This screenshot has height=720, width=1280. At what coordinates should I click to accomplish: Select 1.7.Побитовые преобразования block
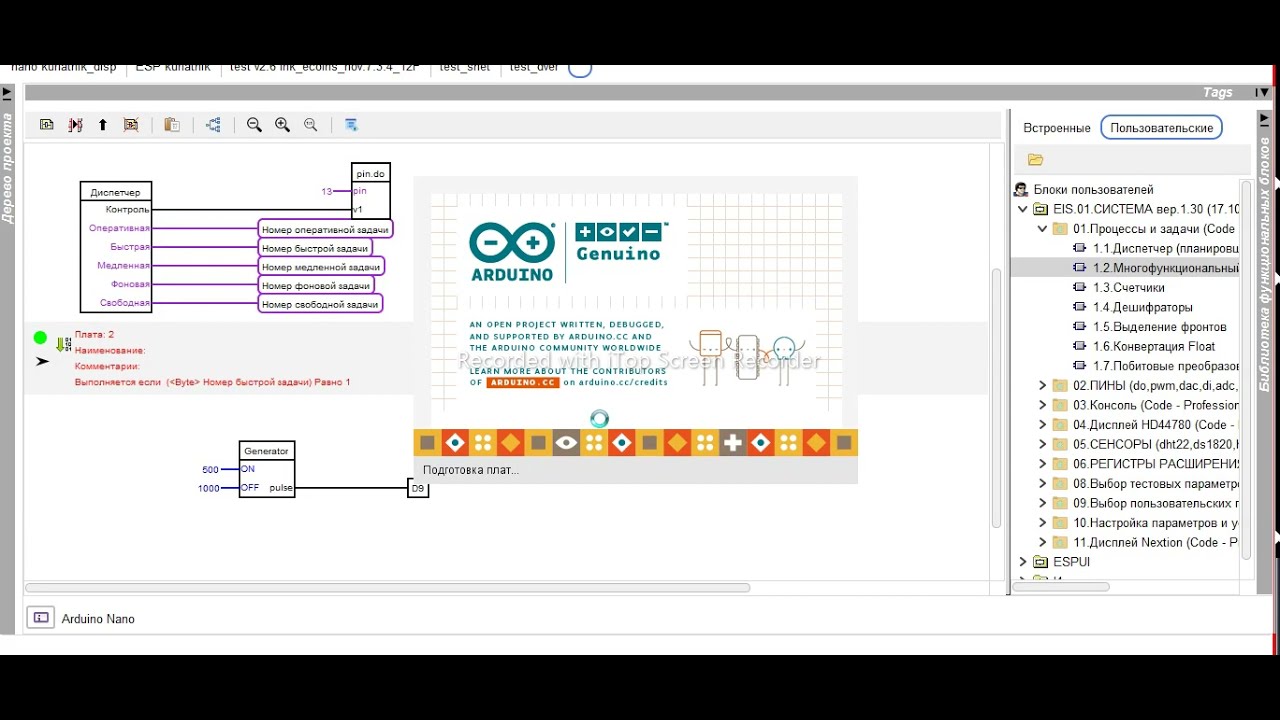tap(1155, 366)
